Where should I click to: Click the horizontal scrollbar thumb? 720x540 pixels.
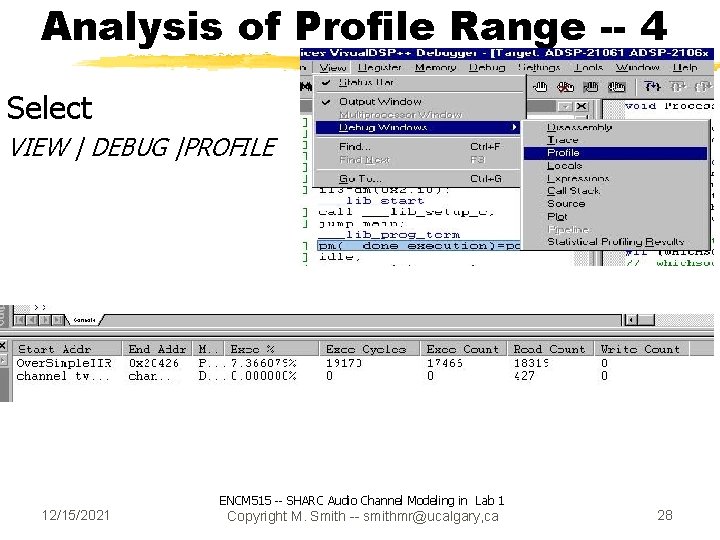pyautogui.click(x=647, y=320)
